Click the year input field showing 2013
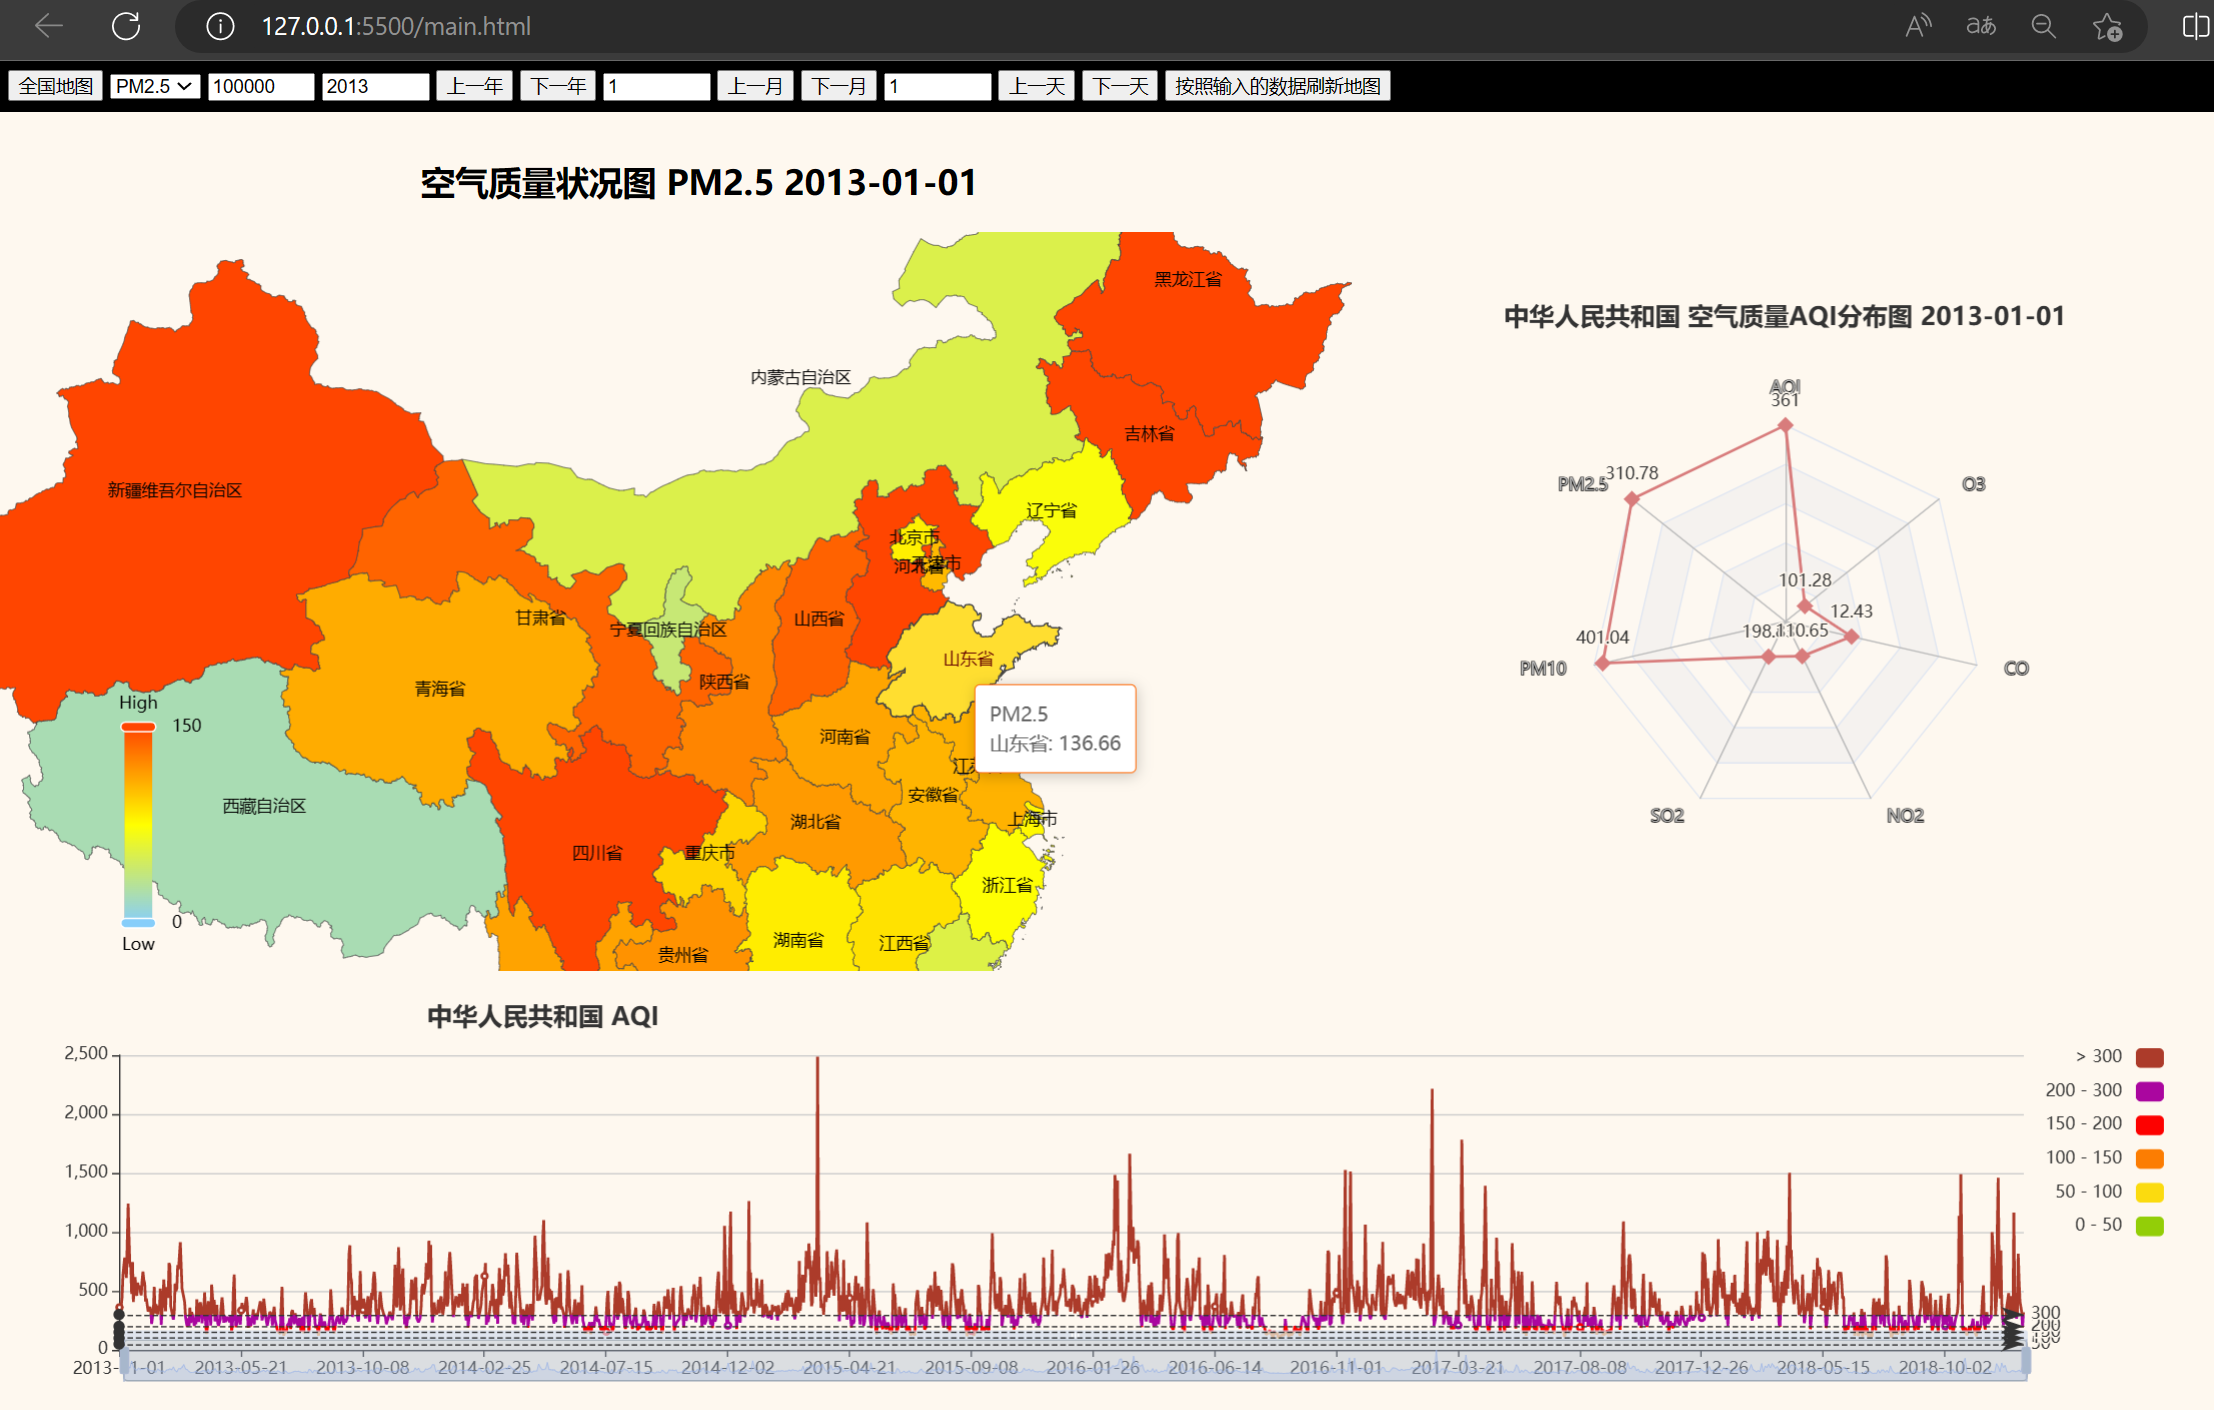Image resolution: width=2214 pixels, height=1410 pixels. (x=375, y=86)
